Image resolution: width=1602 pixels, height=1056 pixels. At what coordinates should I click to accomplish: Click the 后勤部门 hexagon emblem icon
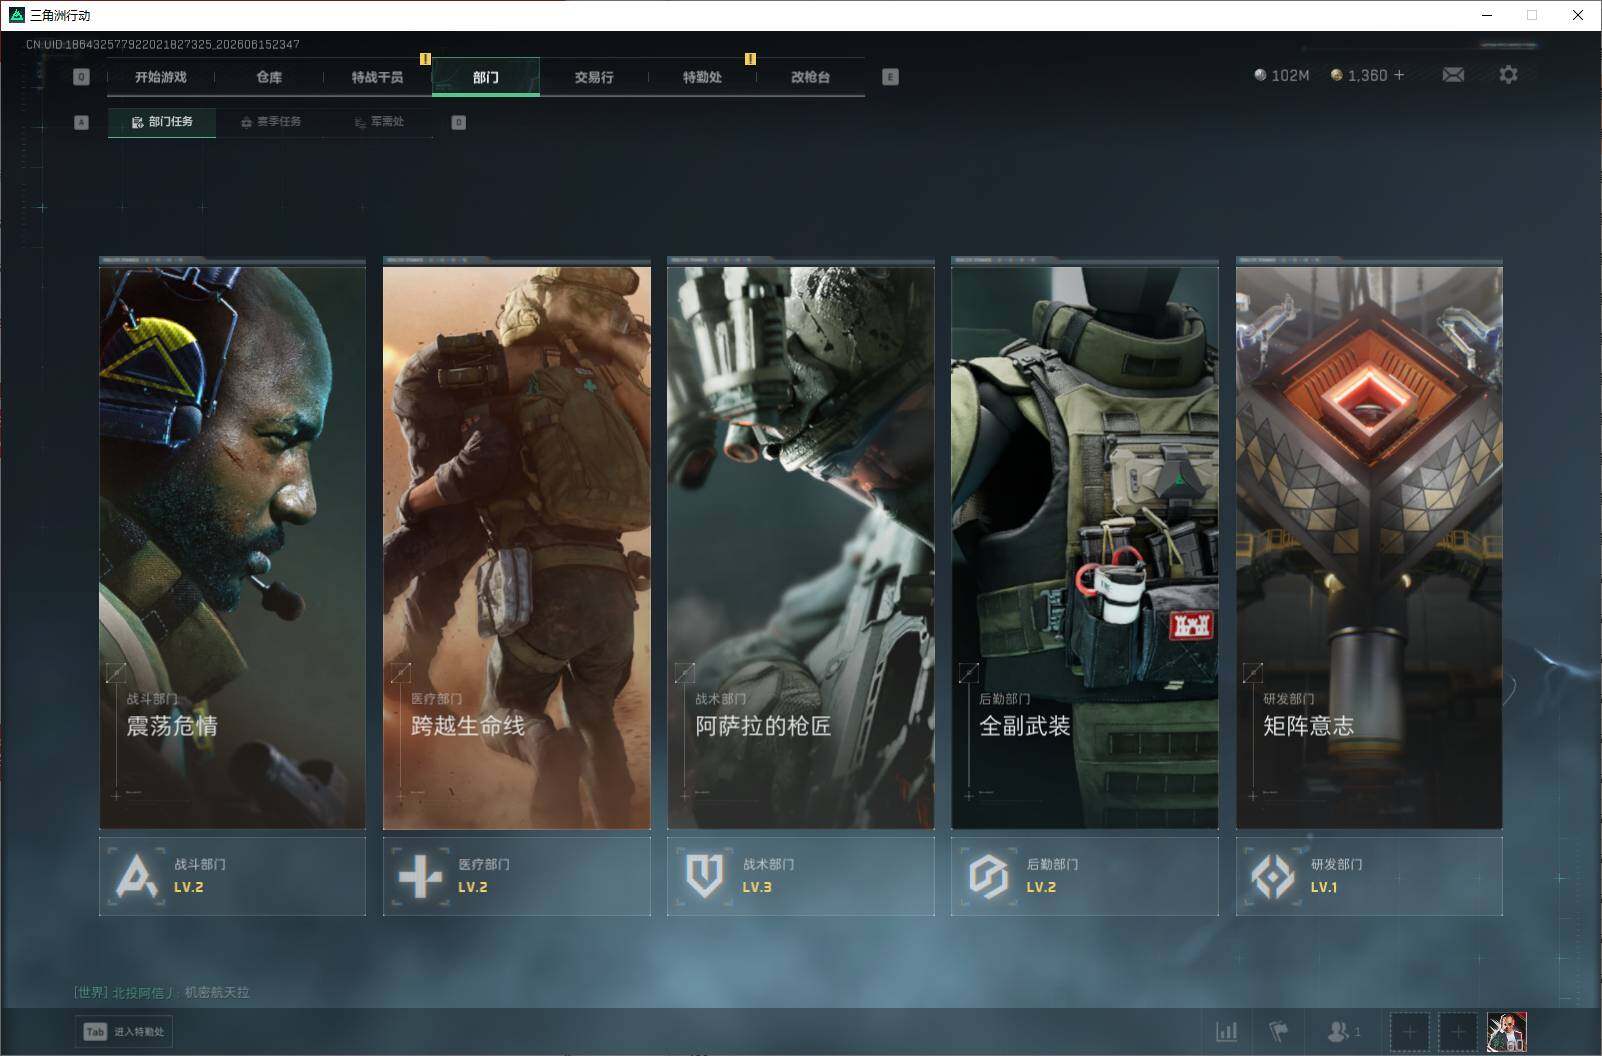988,876
